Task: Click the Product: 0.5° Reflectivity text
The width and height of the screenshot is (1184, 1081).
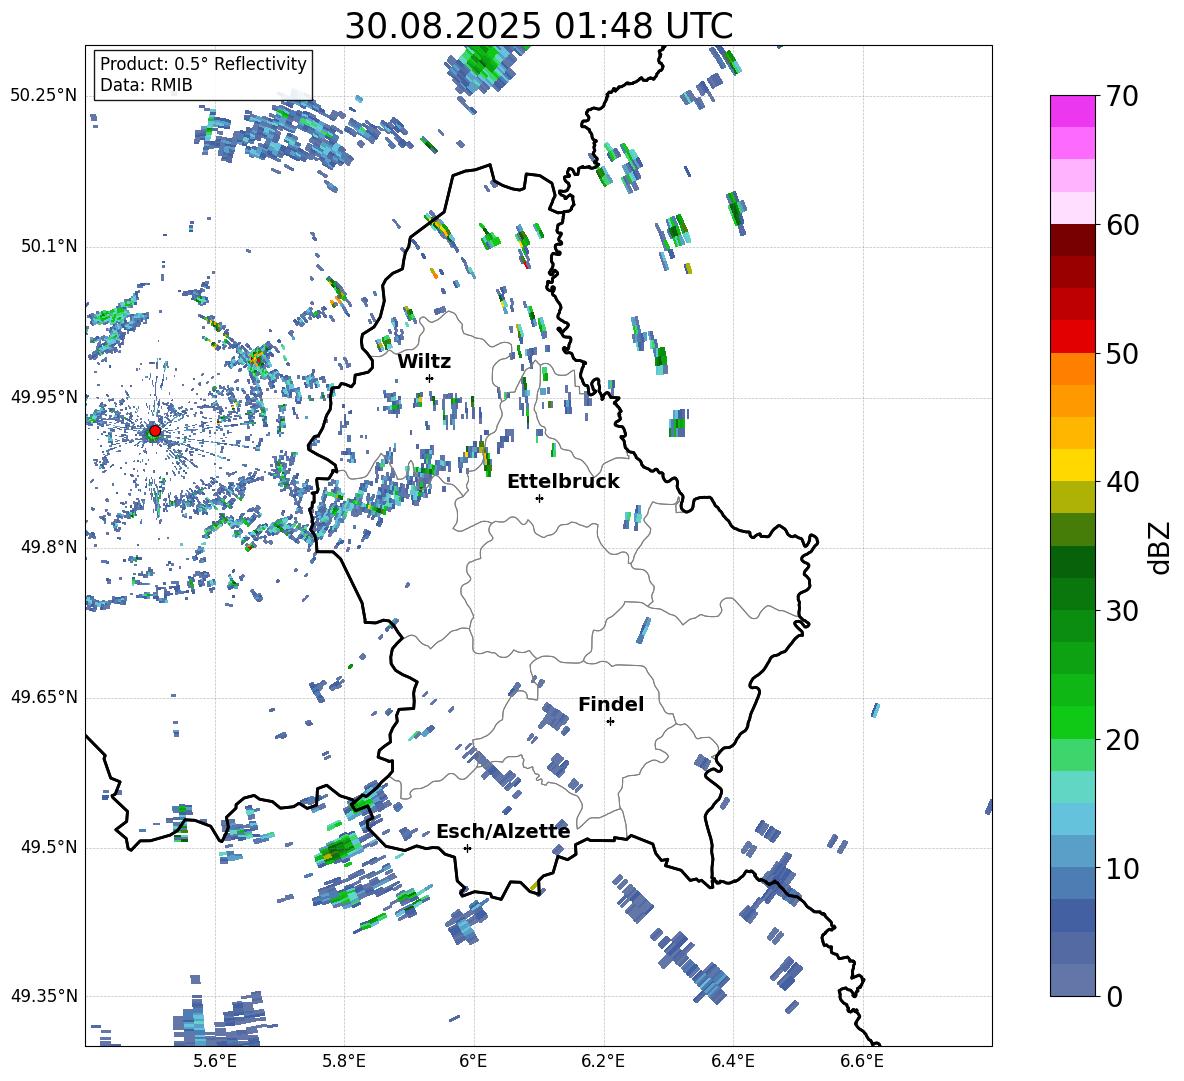Action: tap(203, 64)
